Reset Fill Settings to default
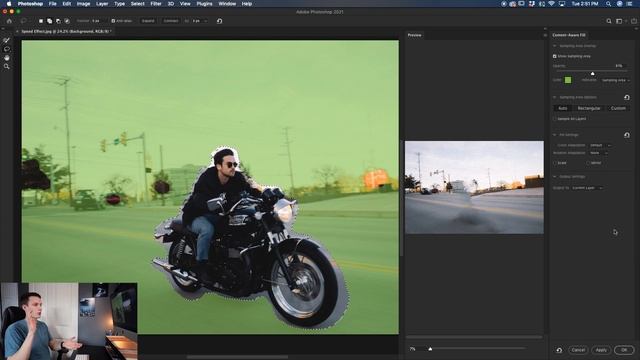The height and width of the screenshot is (360, 640). [627, 135]
